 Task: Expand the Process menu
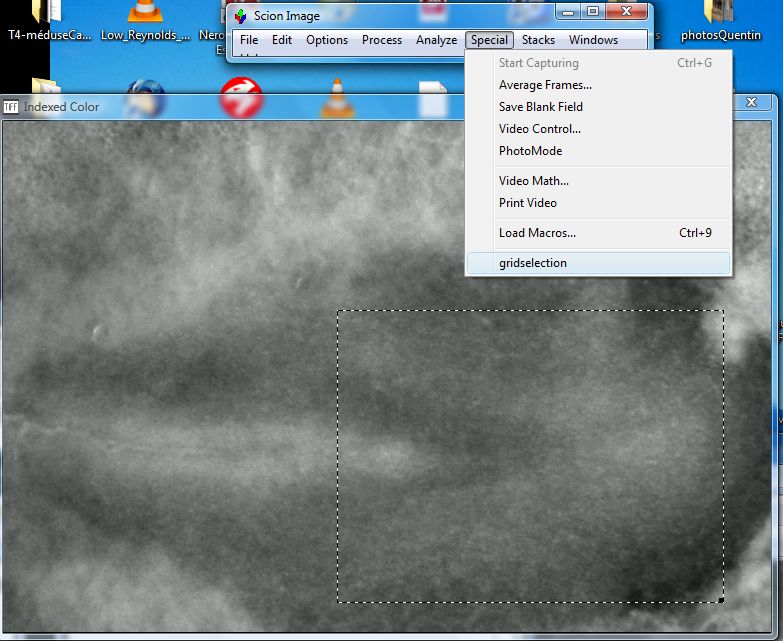point(382,40)
